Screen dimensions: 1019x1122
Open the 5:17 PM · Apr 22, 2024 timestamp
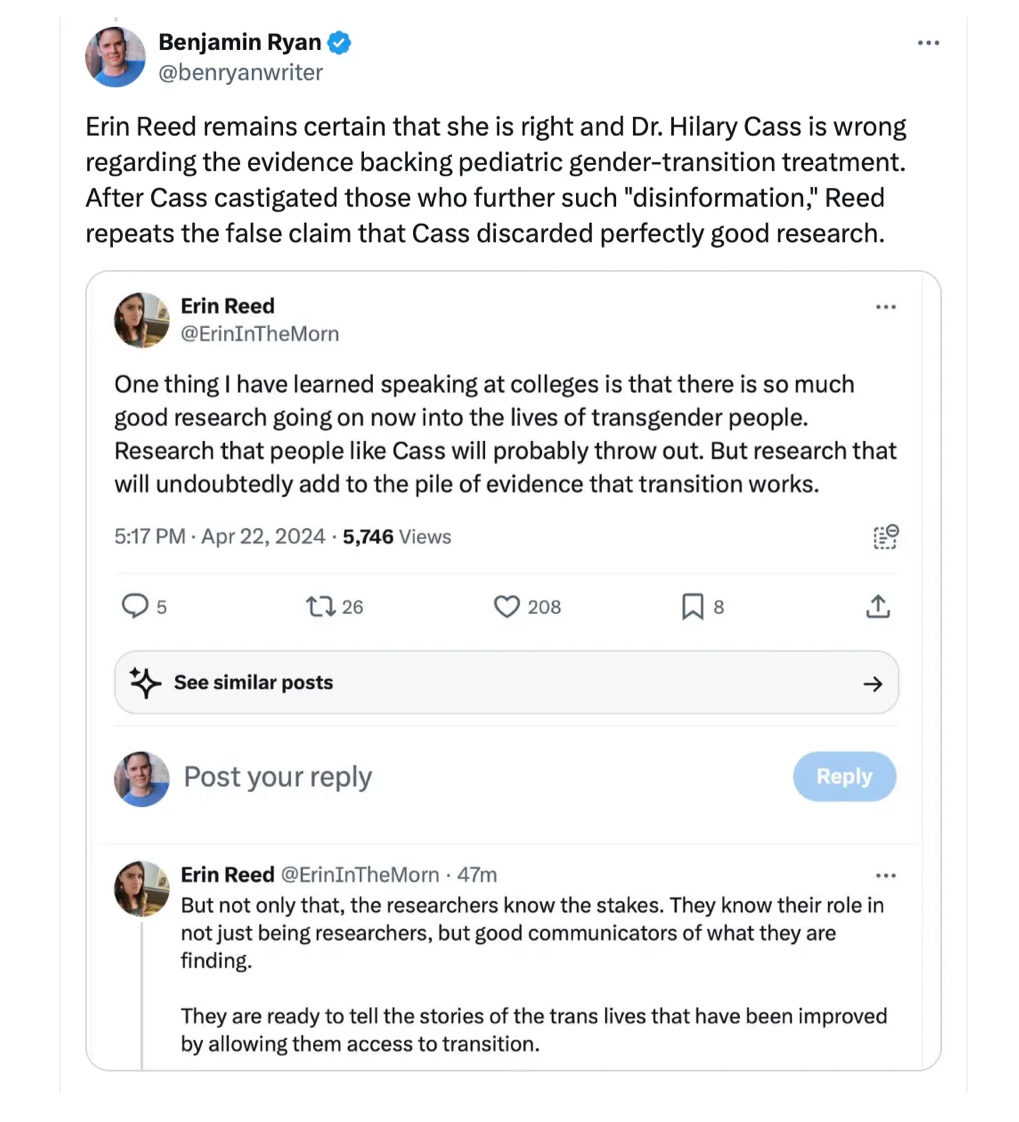(x=220, y=537)
